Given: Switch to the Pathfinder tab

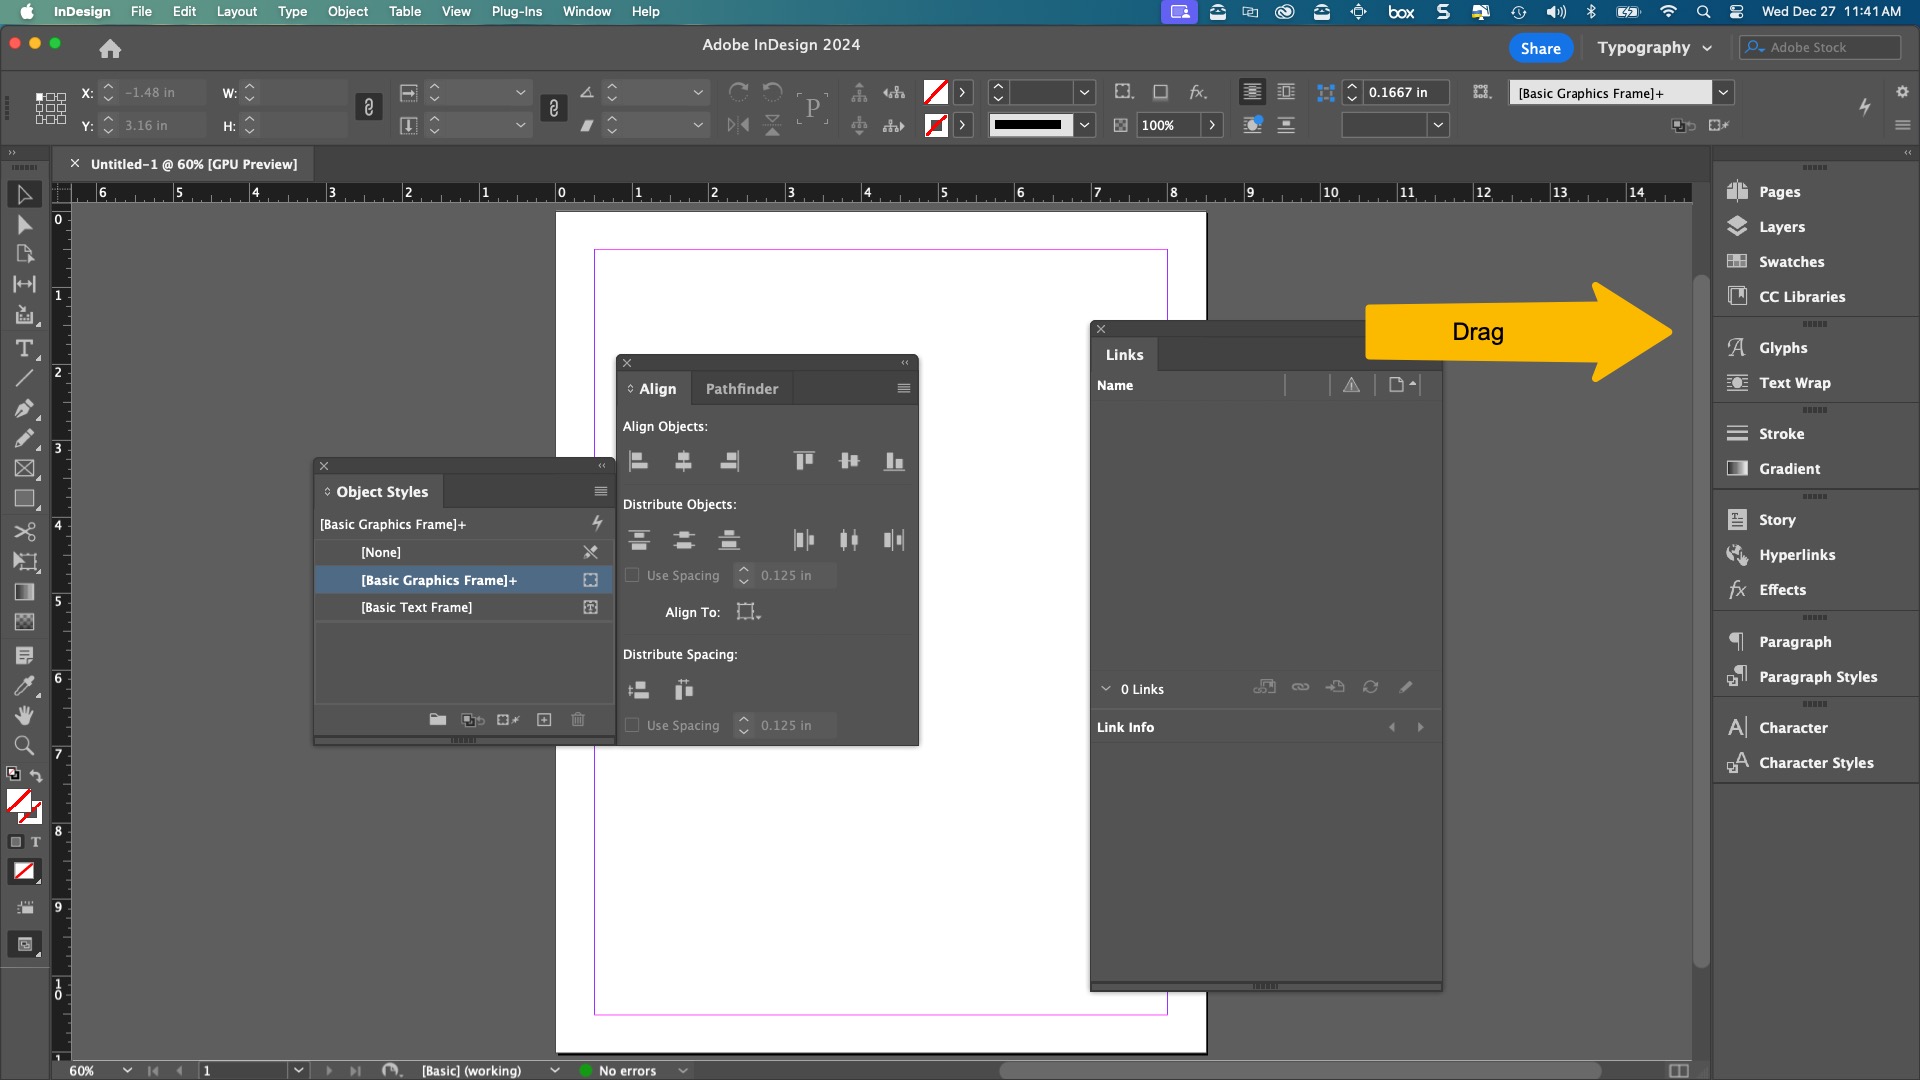Looking at the screenshot, I should tap(741, 389).
